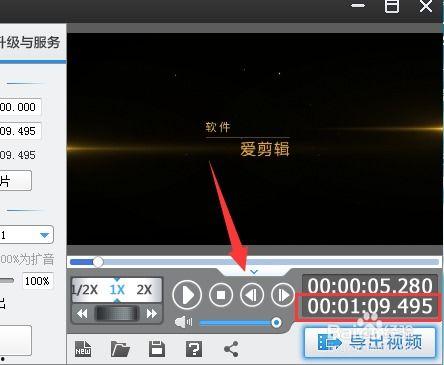This screenshot has width=444, height=365.
Task: Open help with question mark icon
Action: [194, 349]
